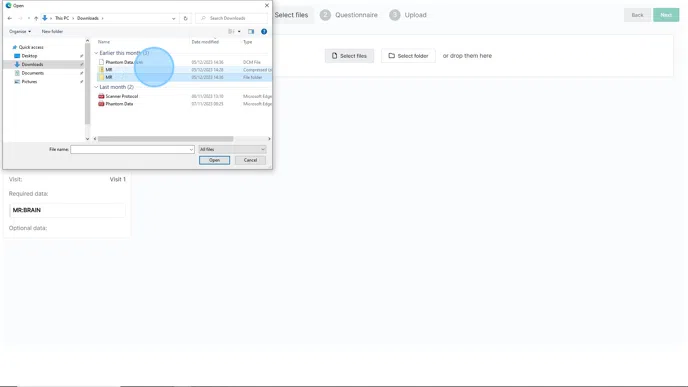Click the Scanner Protocol PDF icon
688x387 pixels.
pyautogui.click(x=101, y=97)
